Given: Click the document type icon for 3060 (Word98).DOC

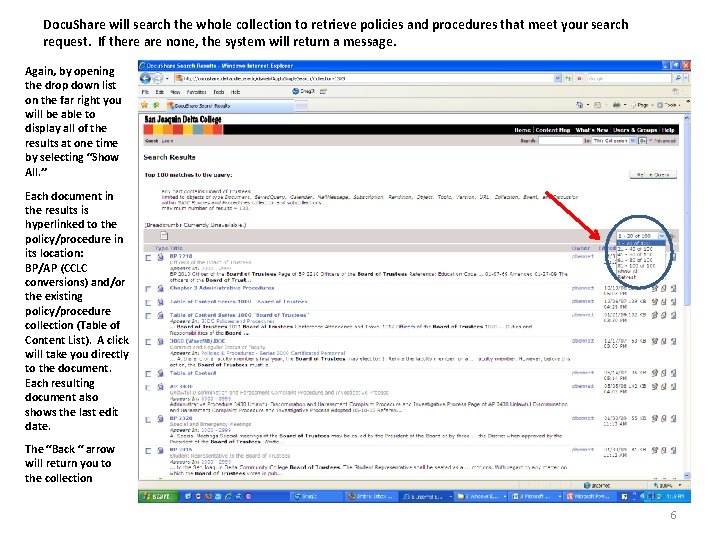Looking at the screenshot, I should click(160, 342).
